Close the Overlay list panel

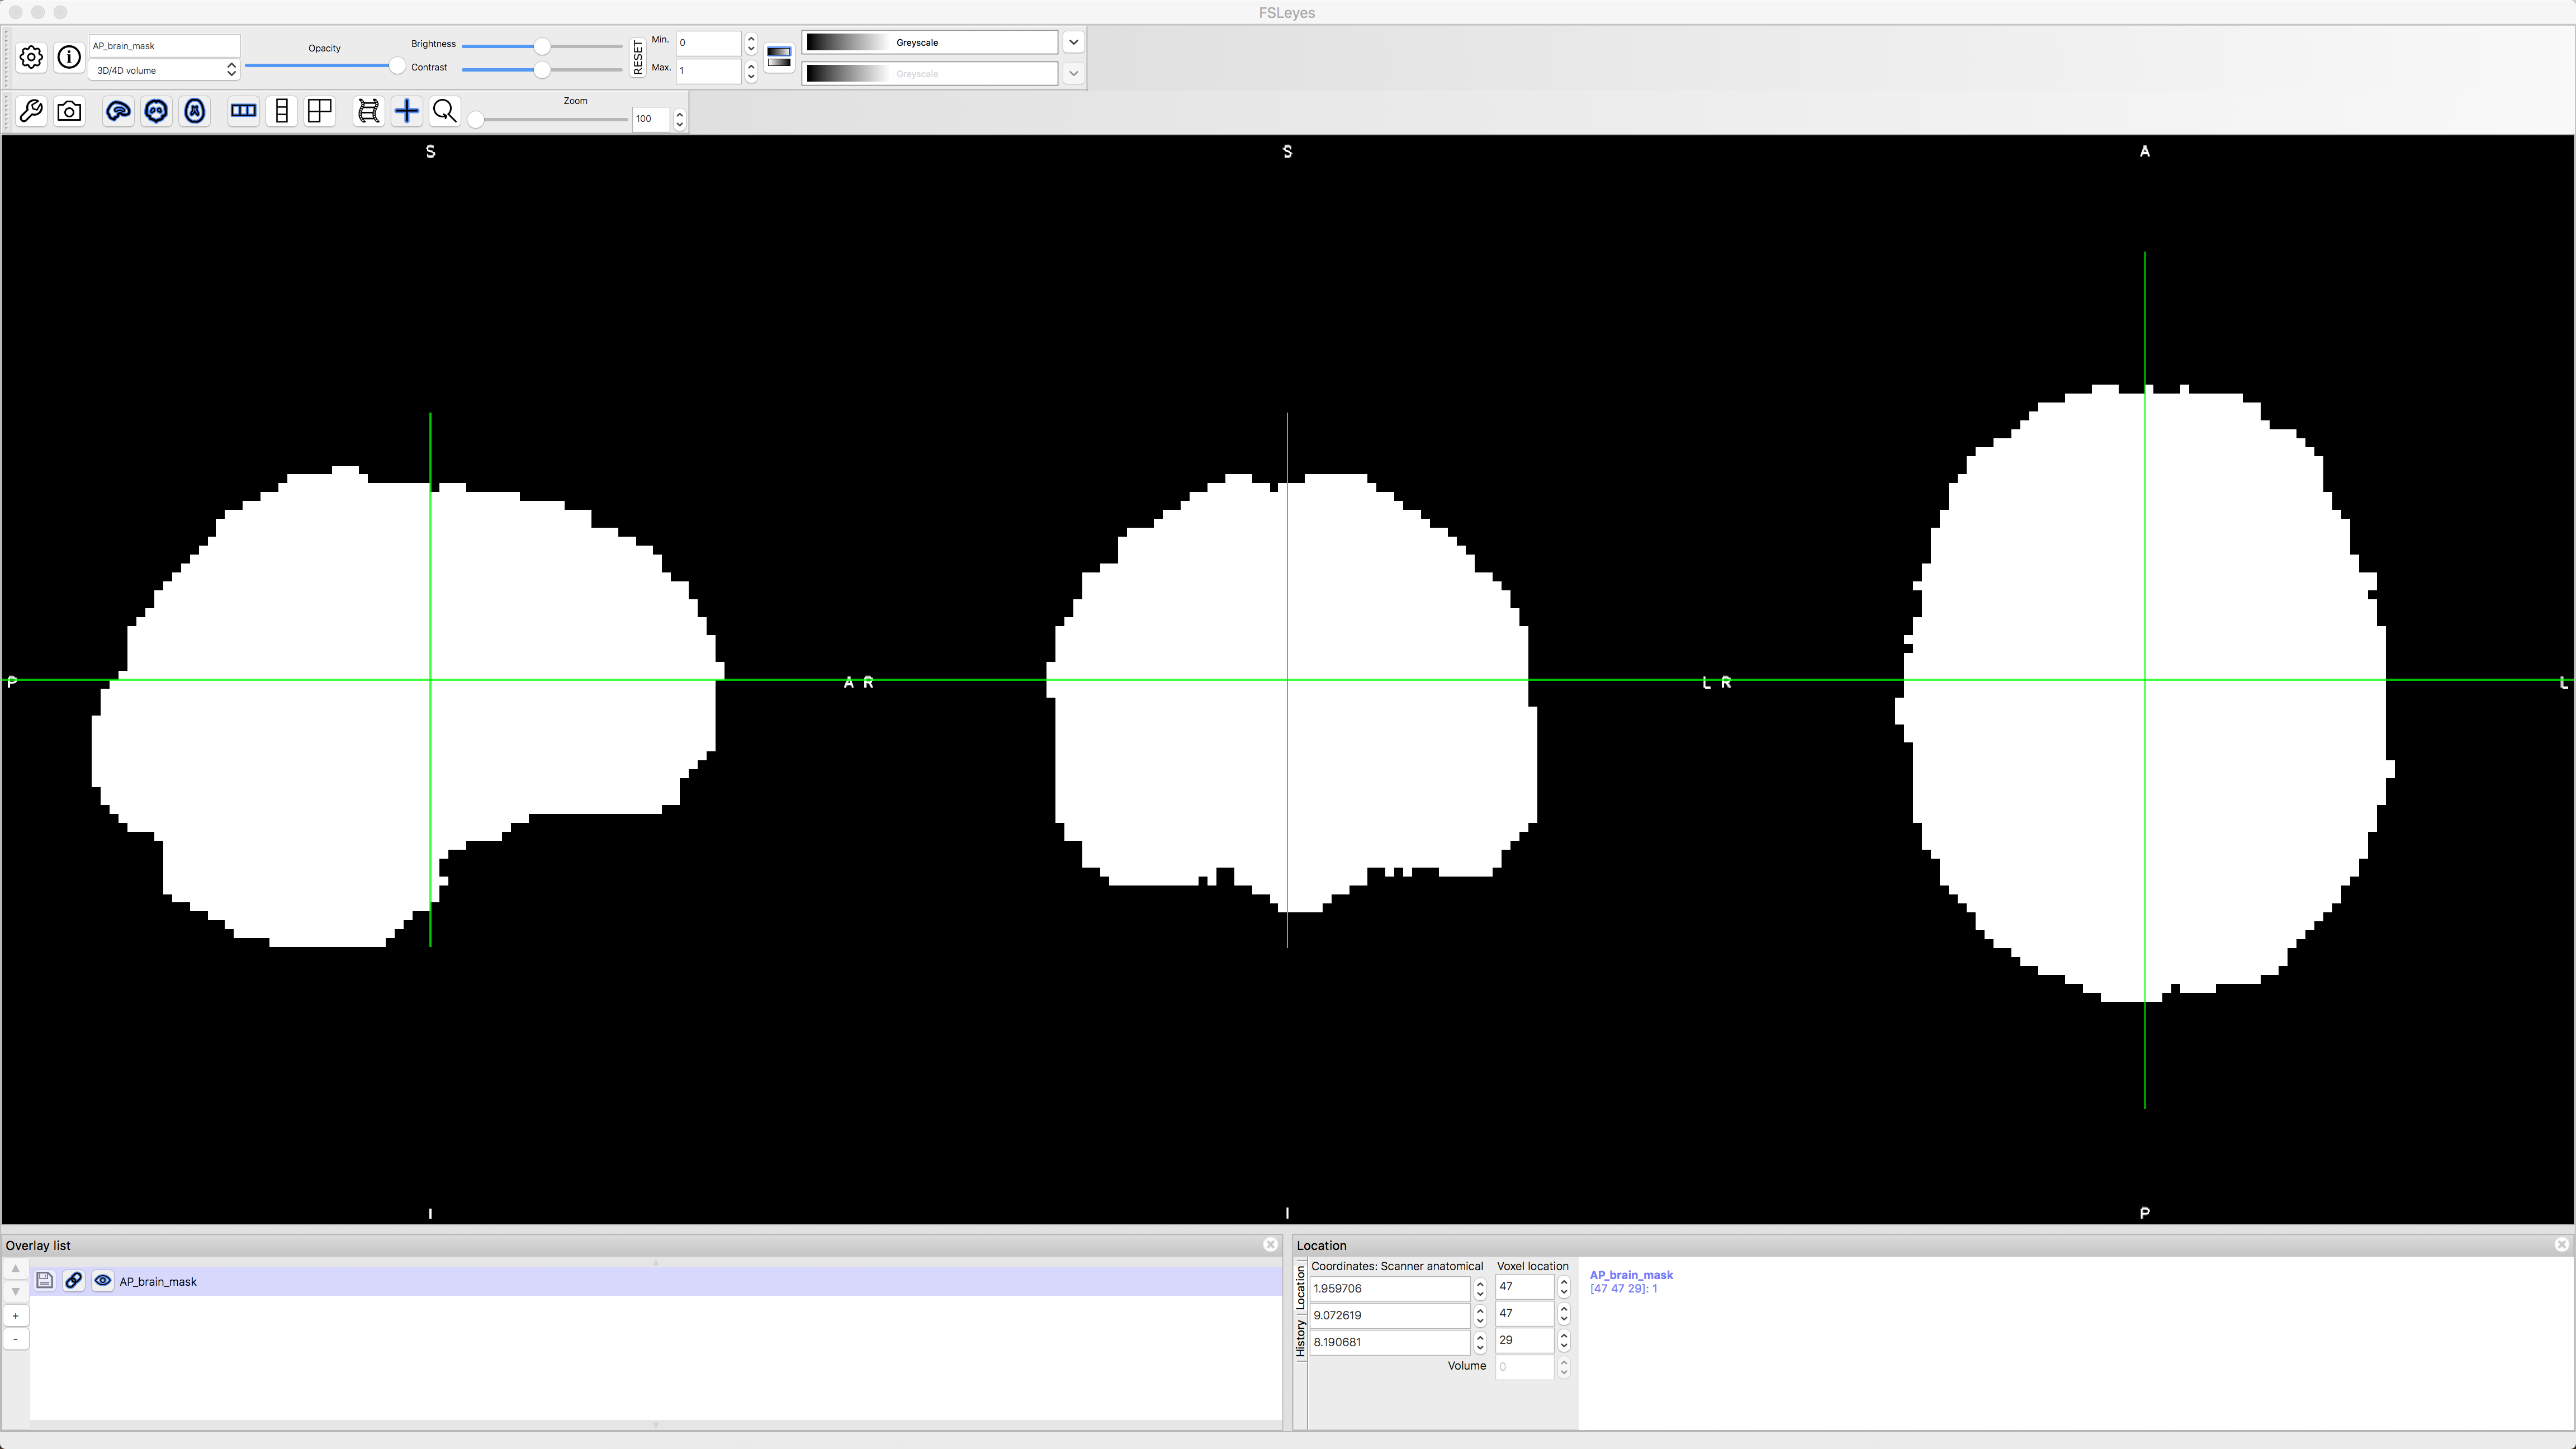1271,1244
